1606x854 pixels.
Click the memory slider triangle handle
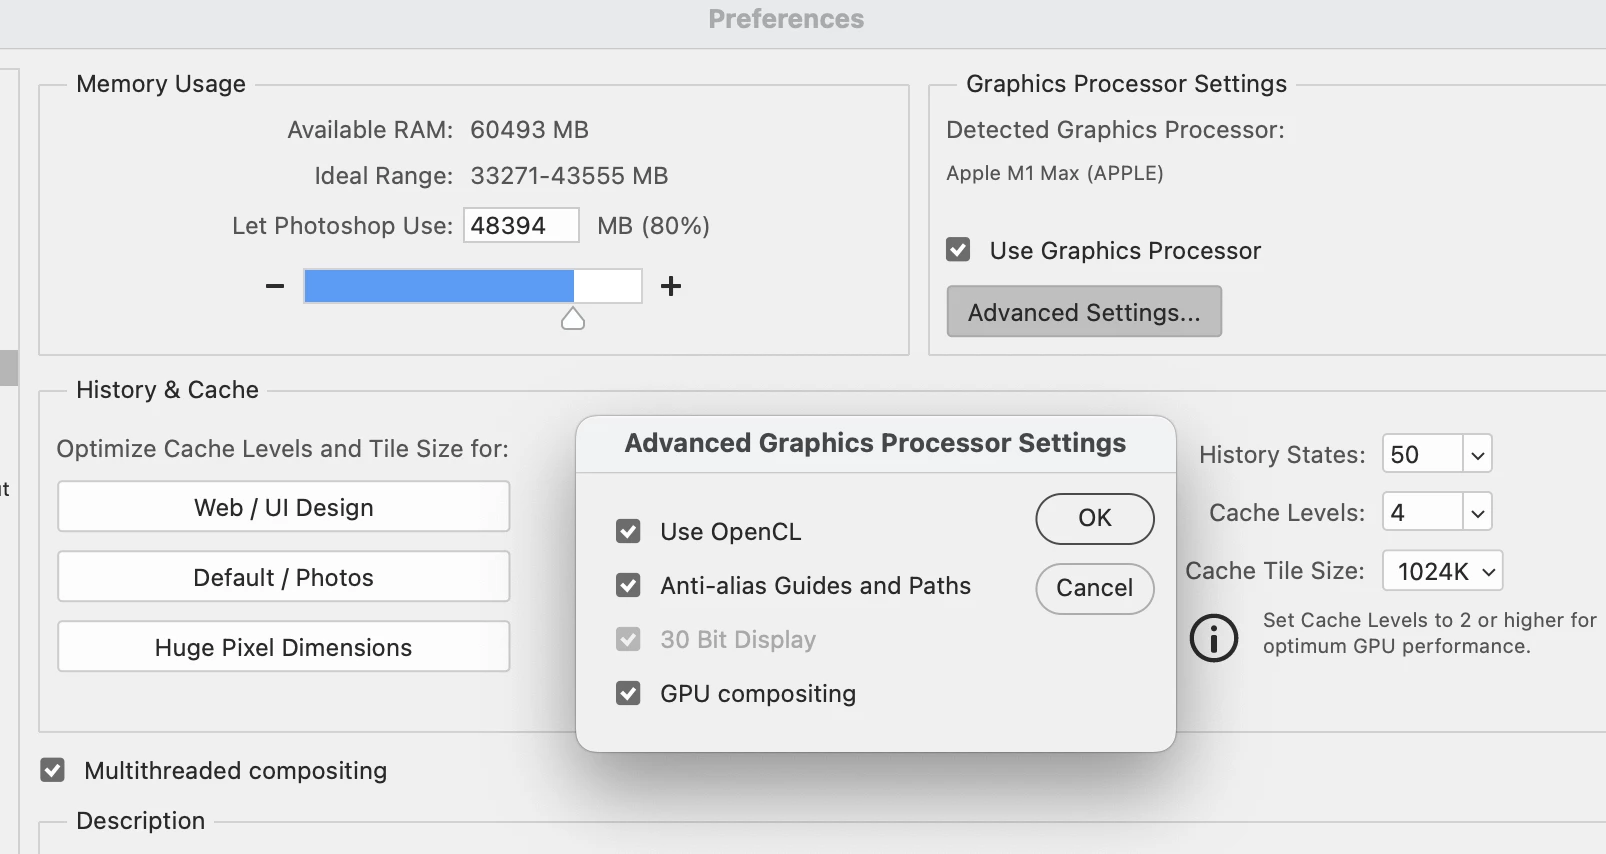573,319
